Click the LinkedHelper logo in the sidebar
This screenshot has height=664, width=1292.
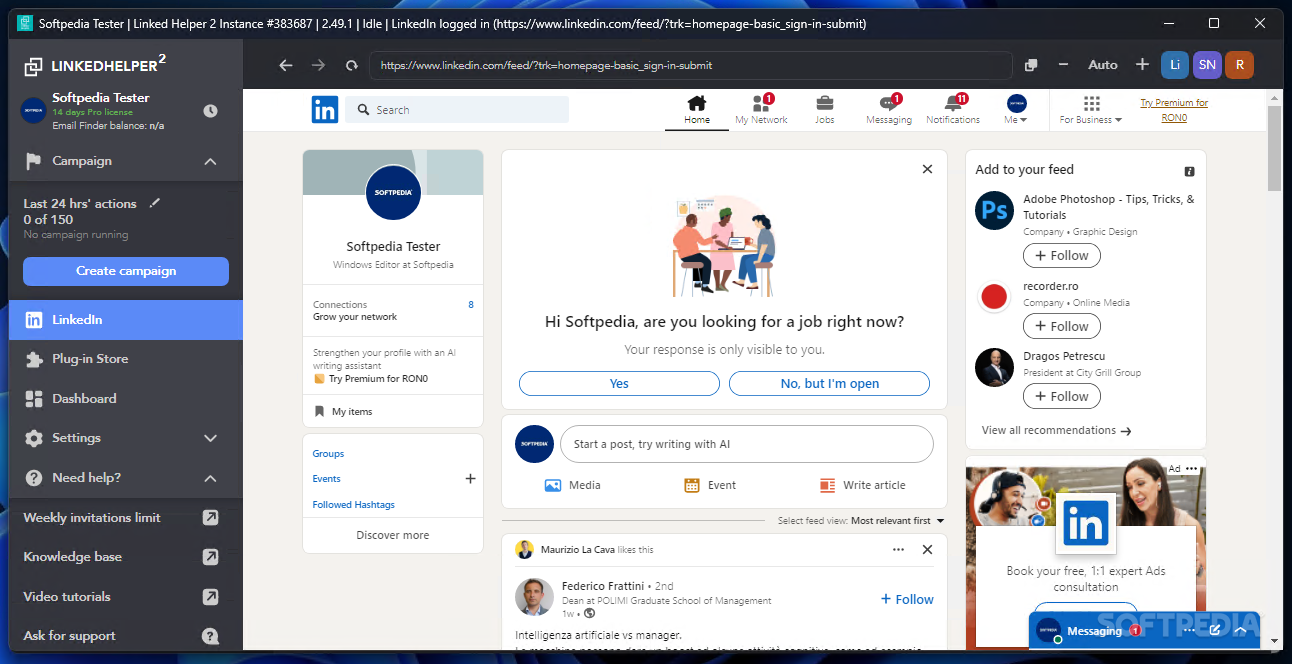point(96,65)
